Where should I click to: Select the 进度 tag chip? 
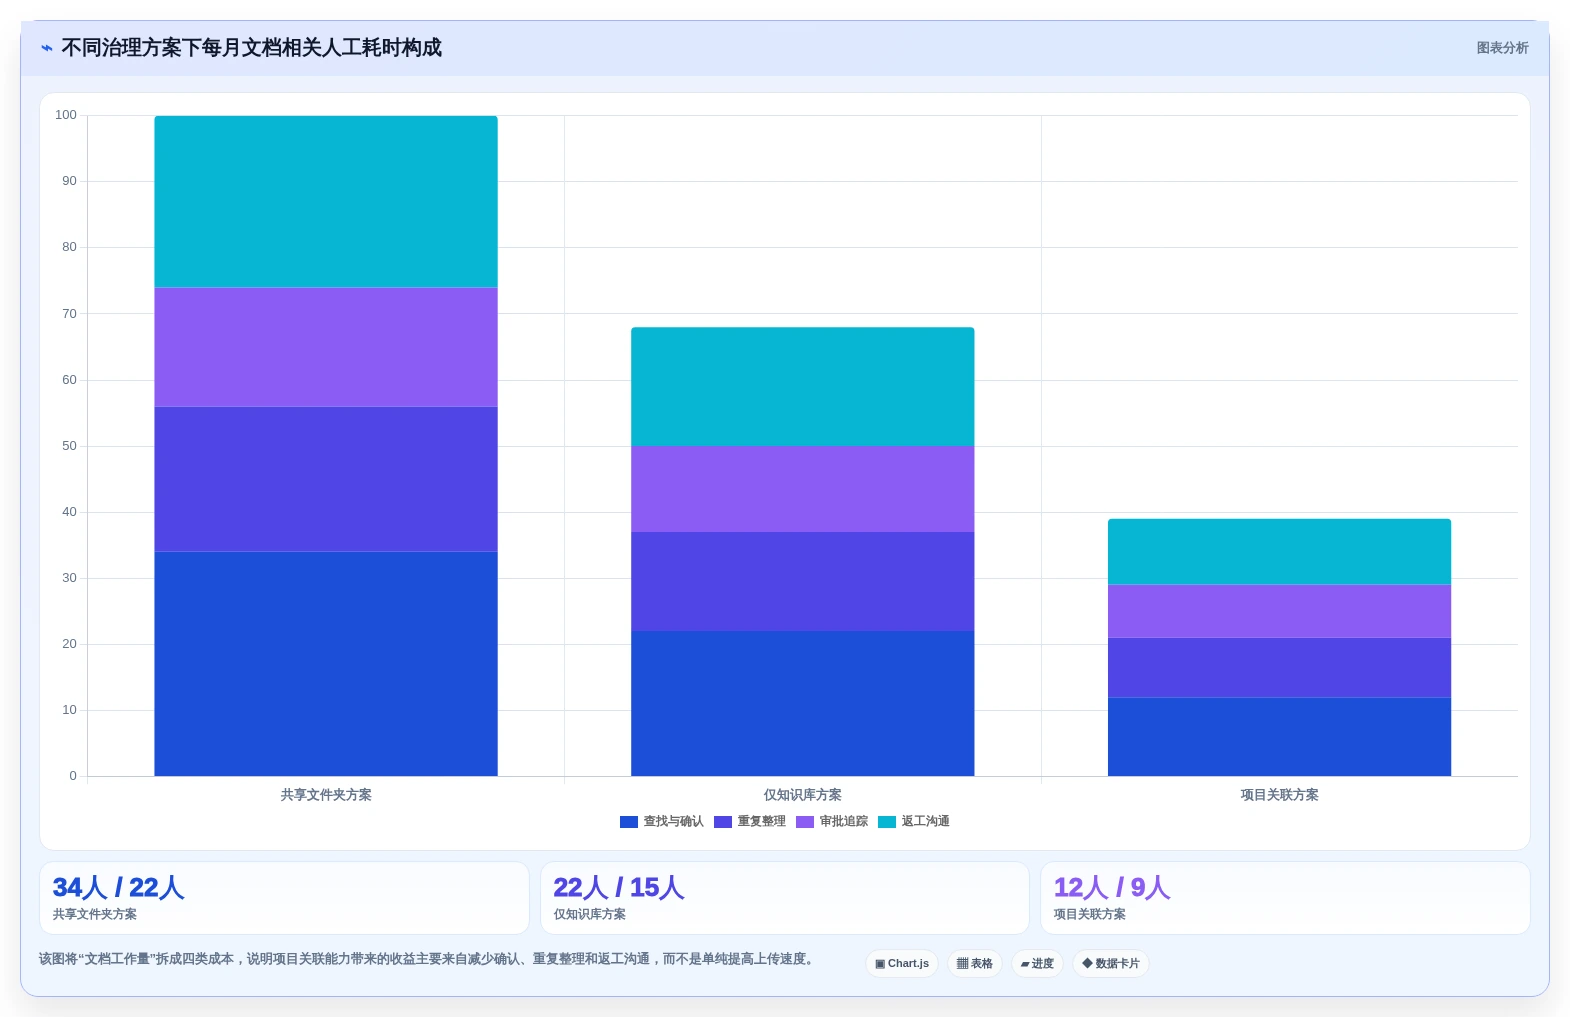1037,964
